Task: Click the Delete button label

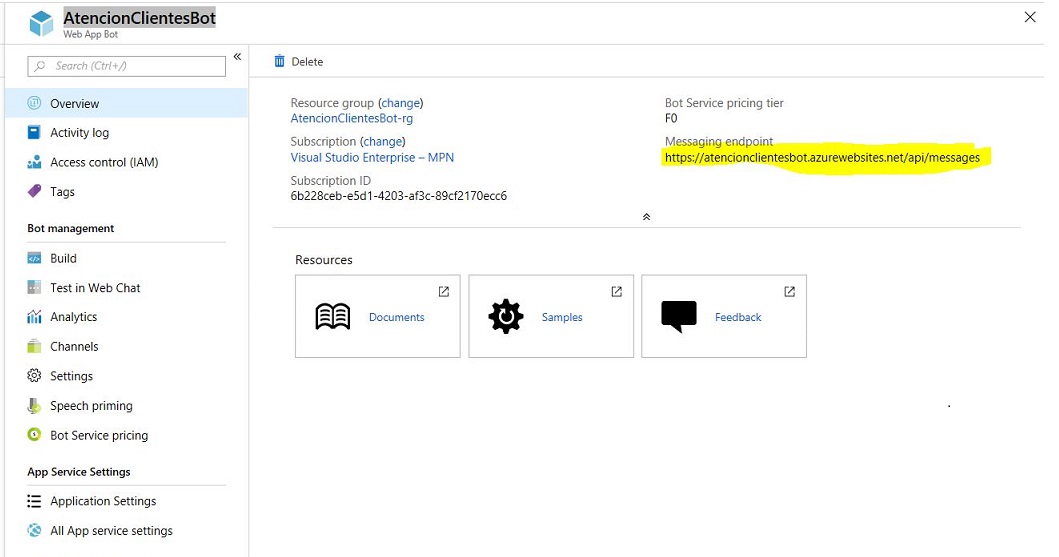Action: coord(307,61)
